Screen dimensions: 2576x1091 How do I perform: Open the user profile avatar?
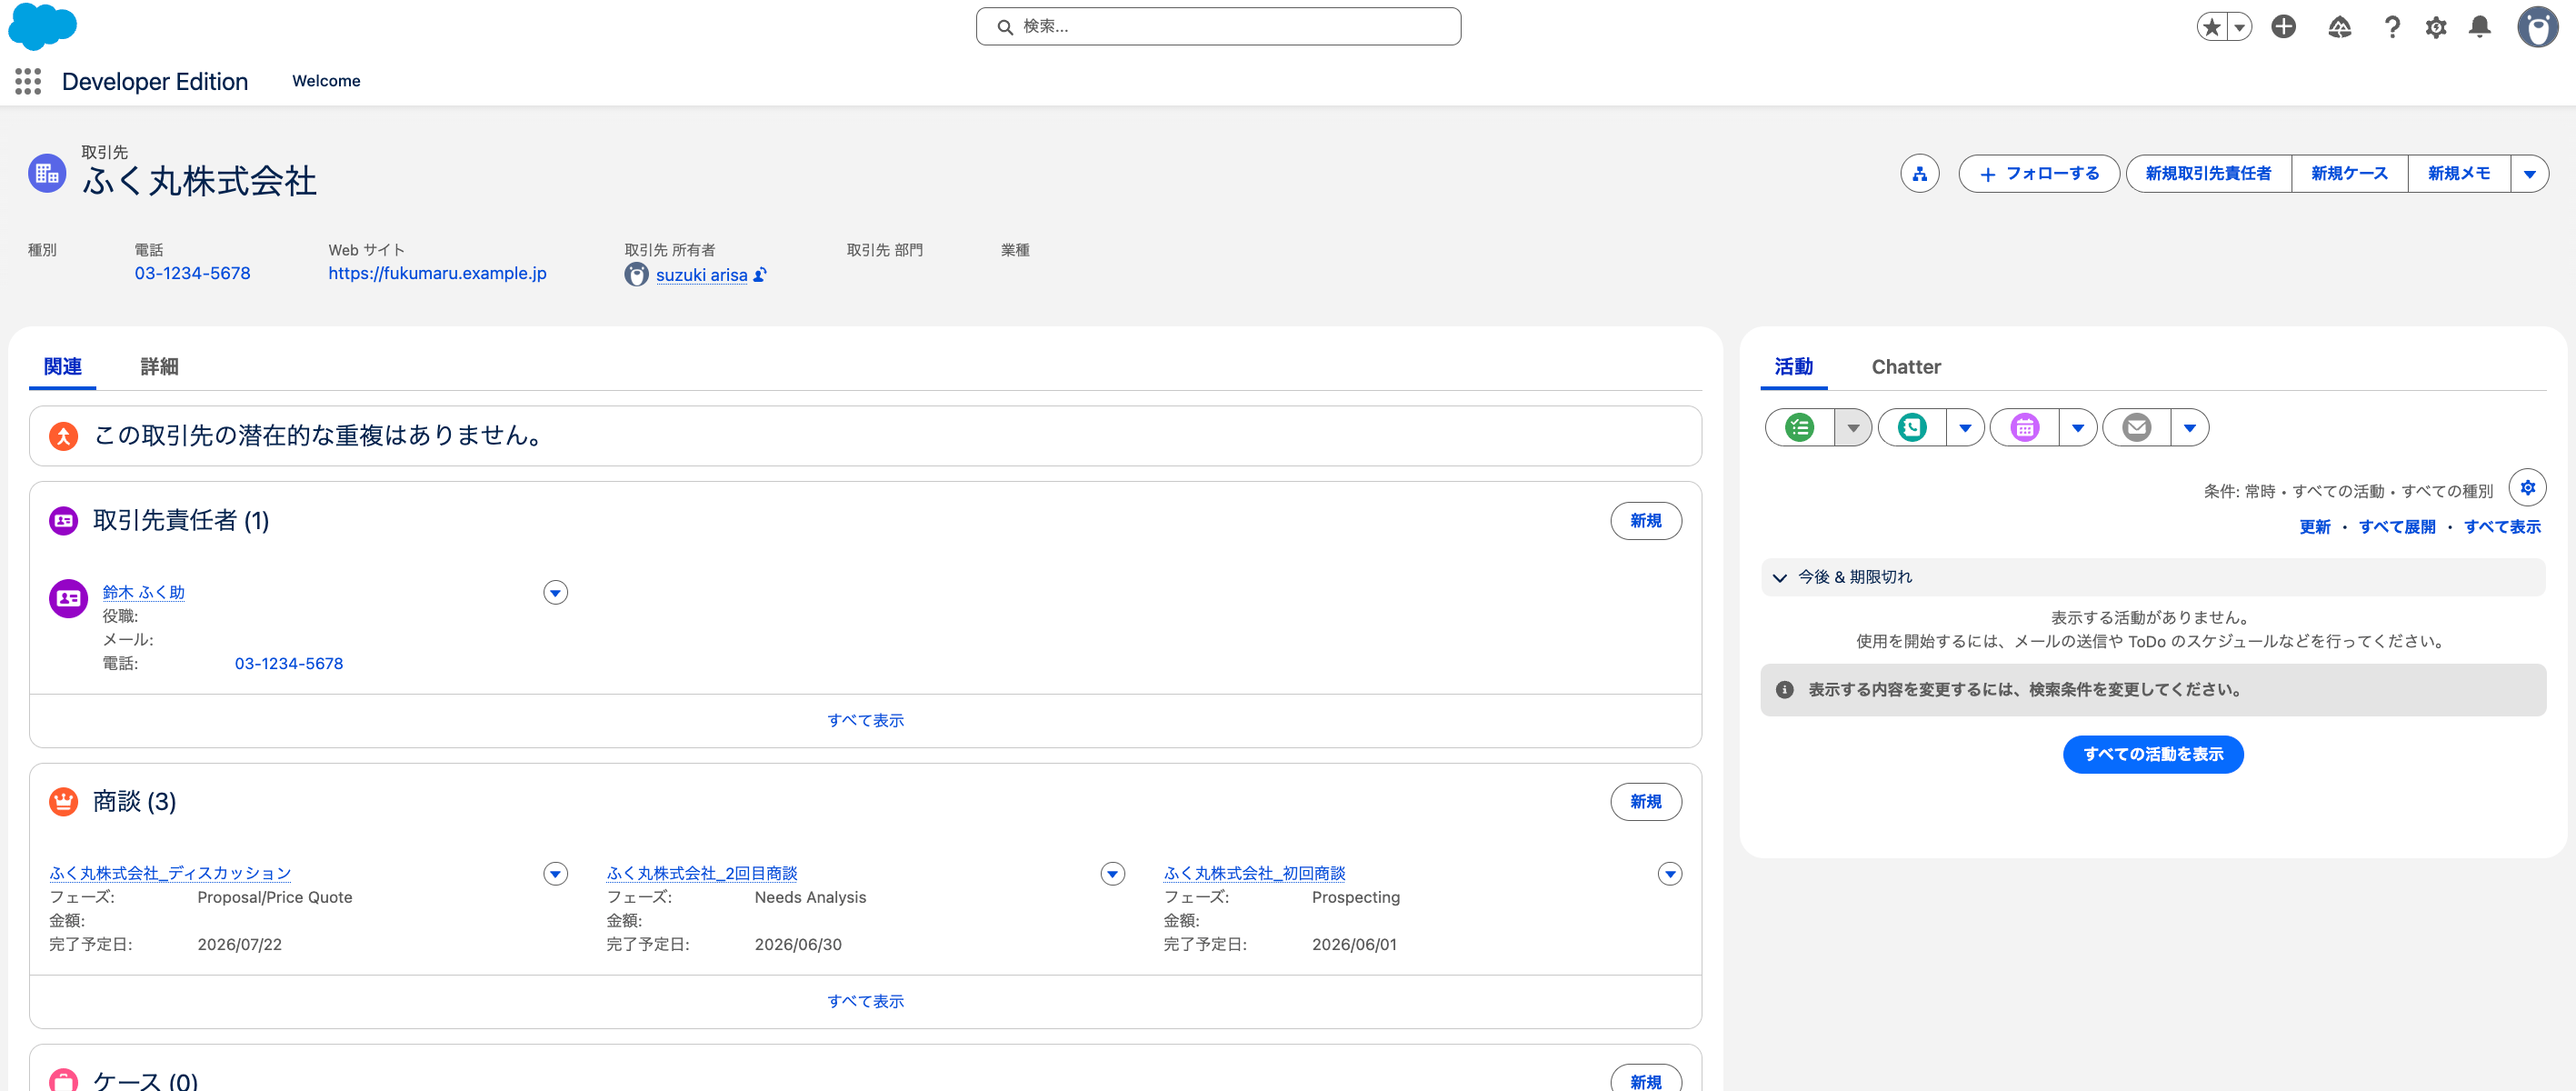coord(2537,27)
